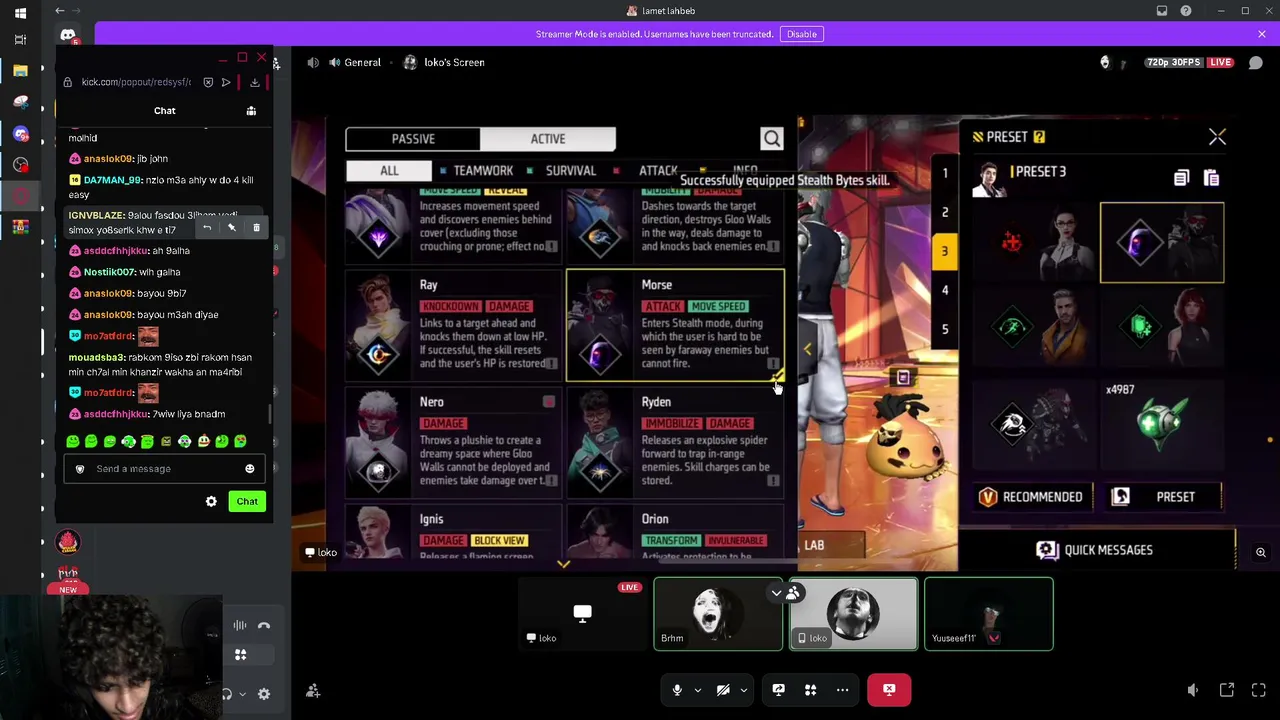Dismiss the Streamer Mode notification banner
This screenshot has height=720, width=1280.
click(1262, 34)
